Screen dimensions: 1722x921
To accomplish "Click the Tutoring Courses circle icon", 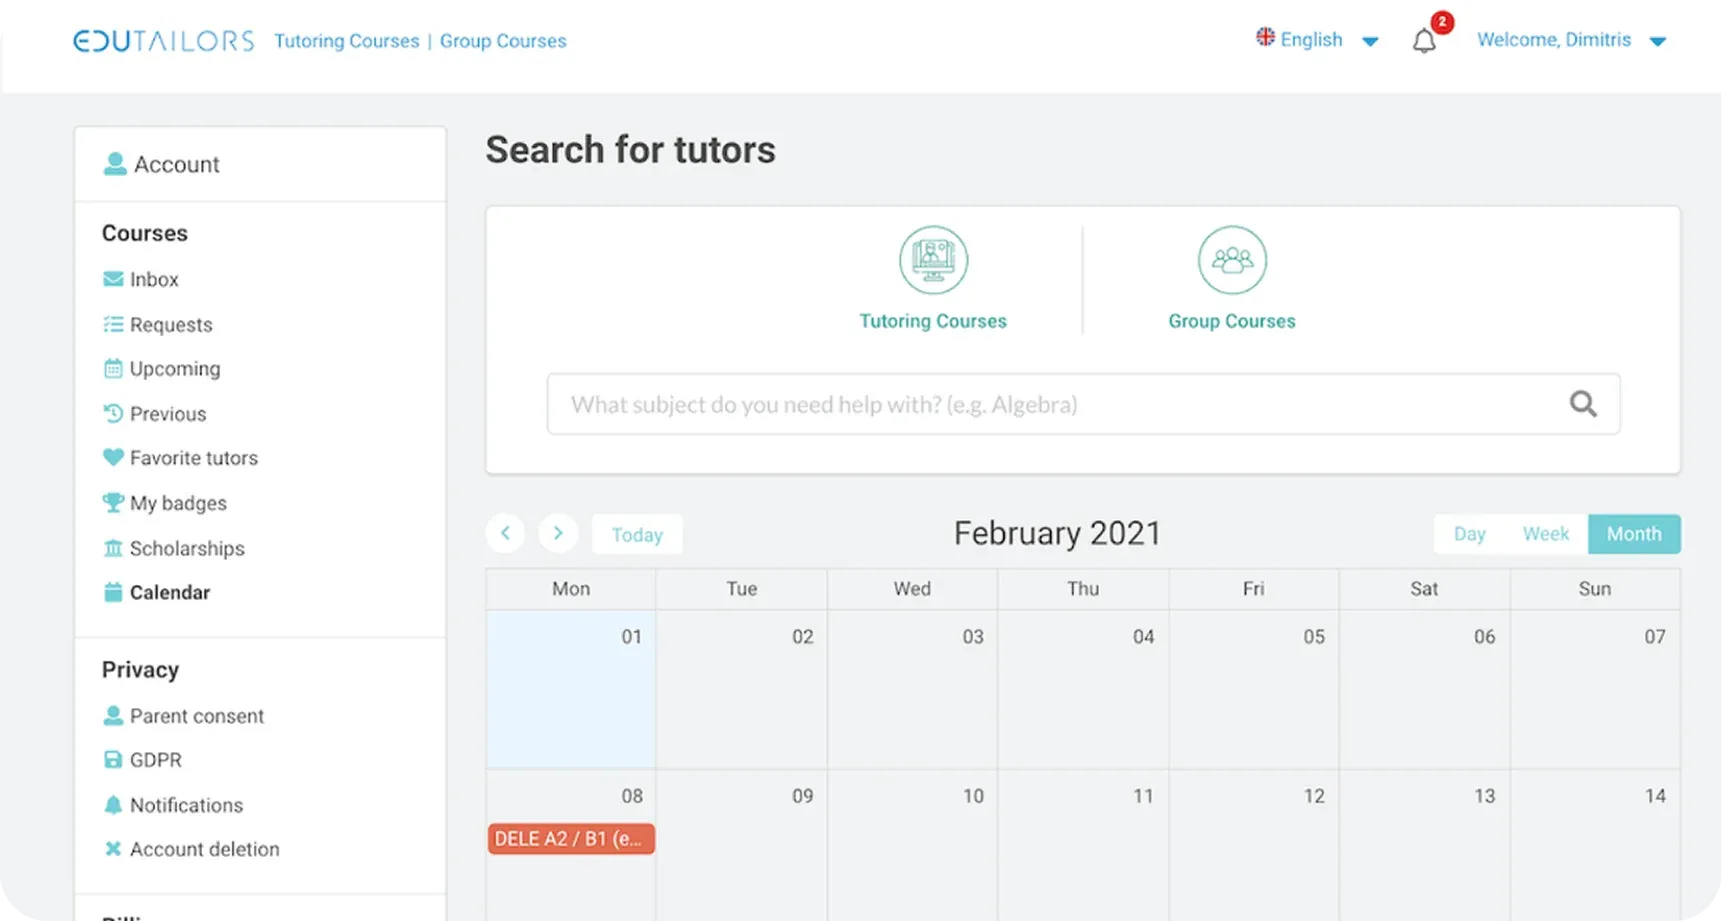I will [x=933, y=260].
